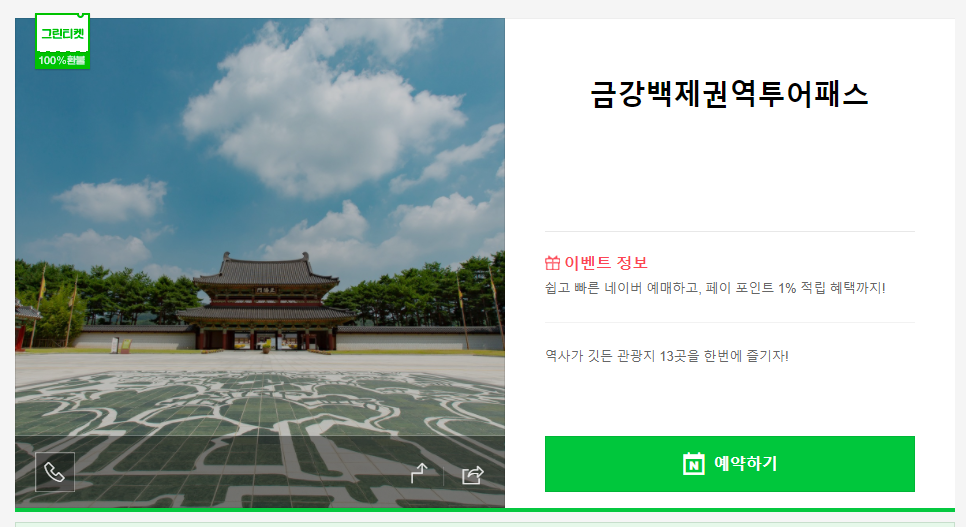
Task: Click the patterned plaza floor in the photo
Action: (x=260, y=431)
